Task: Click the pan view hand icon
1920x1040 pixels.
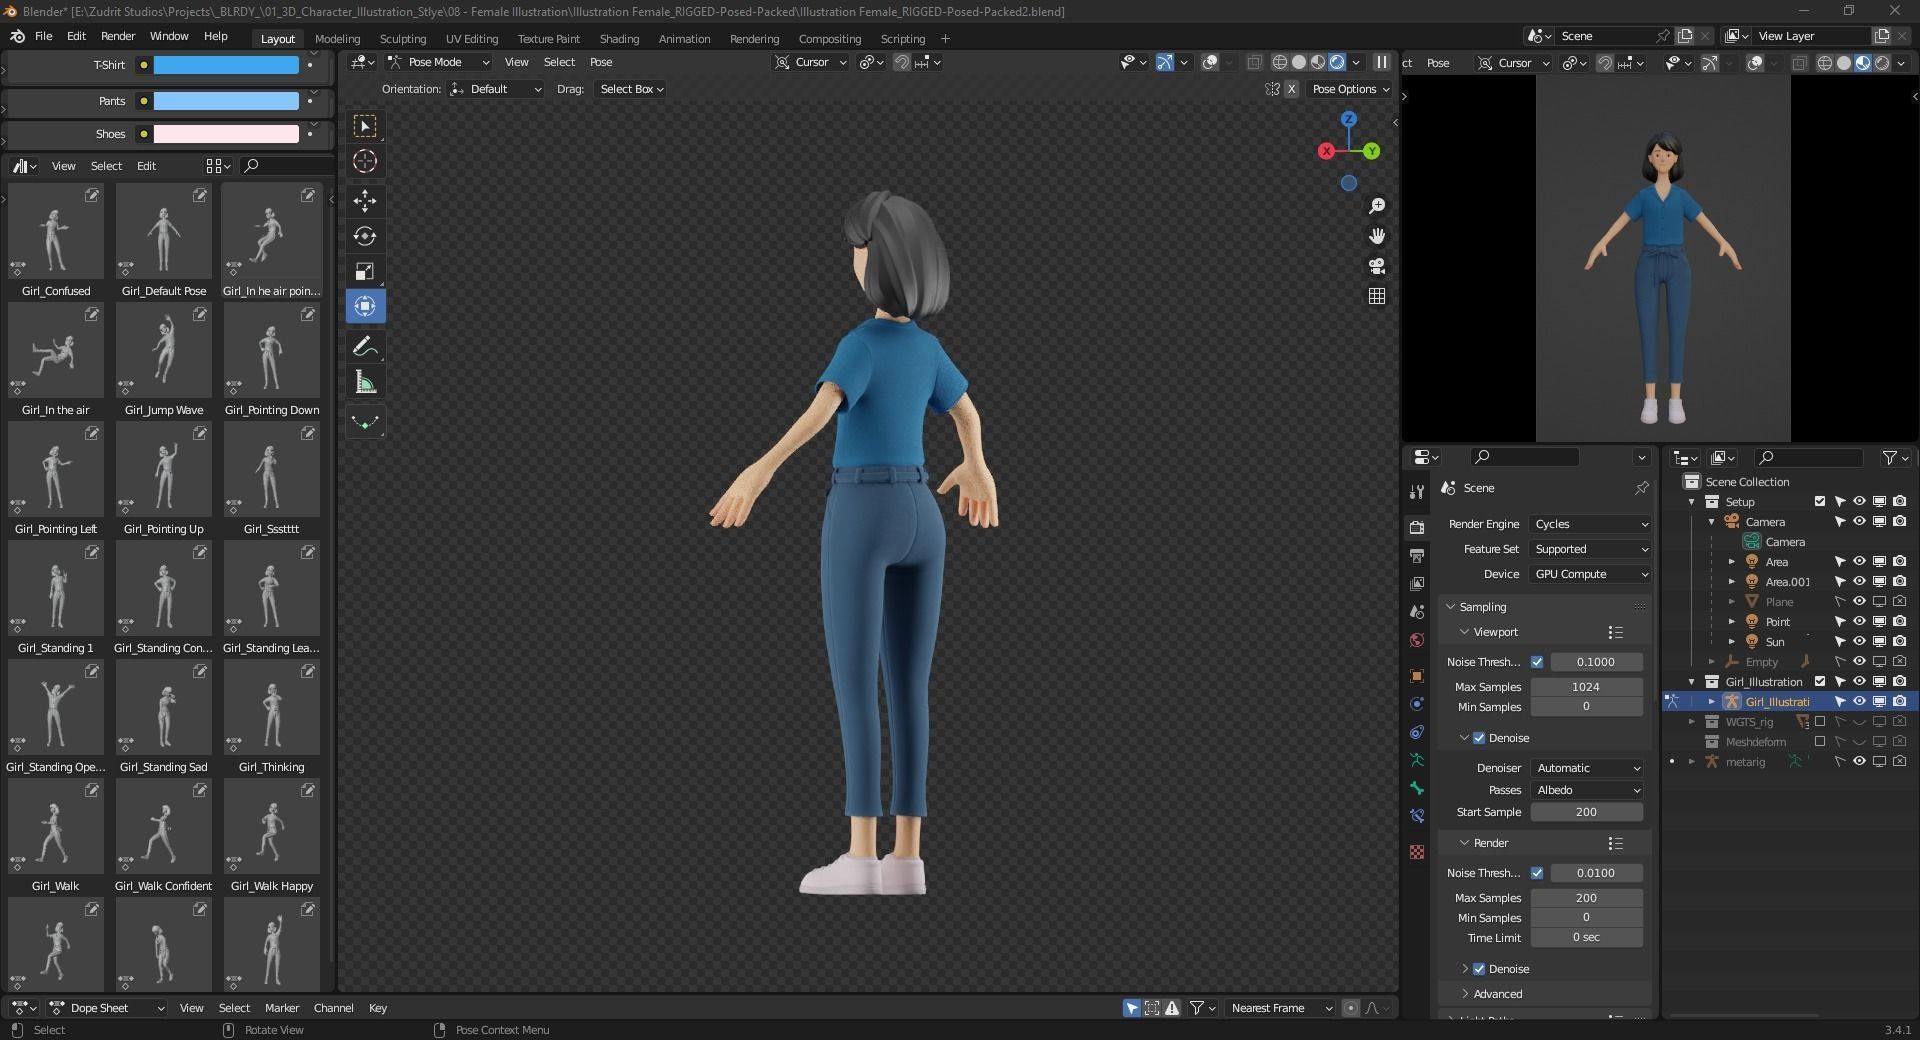Action: point(1377,236)
